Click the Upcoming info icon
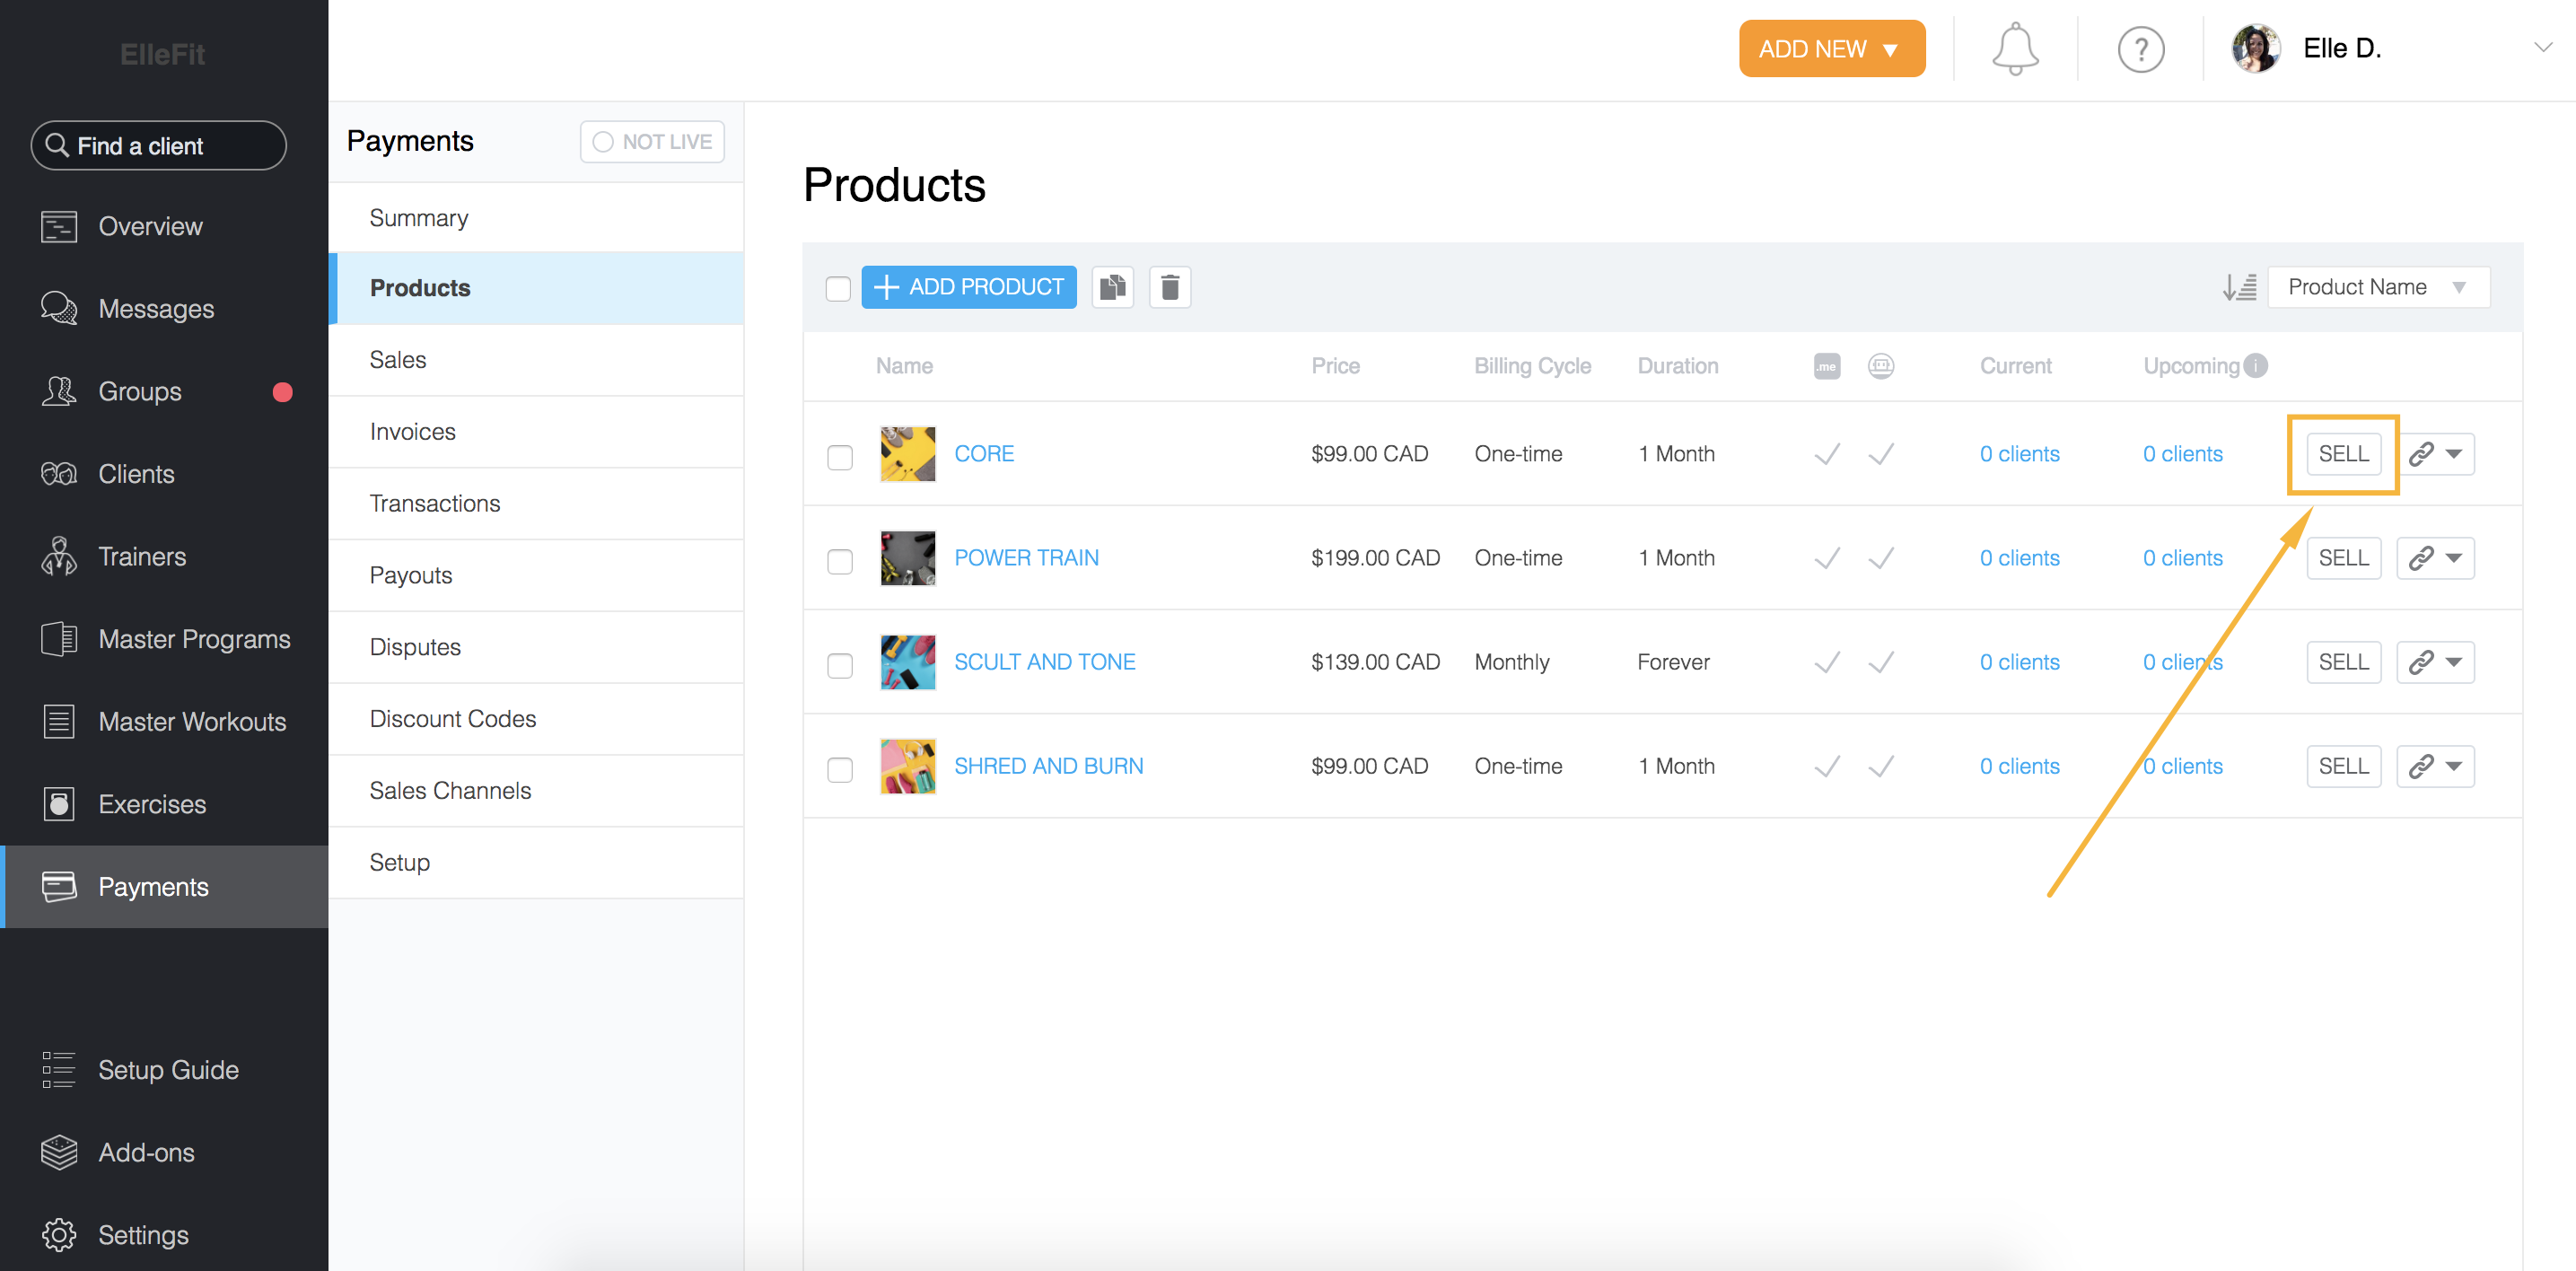This screenshot has height=1271, width=2576. click(2256, 366)
